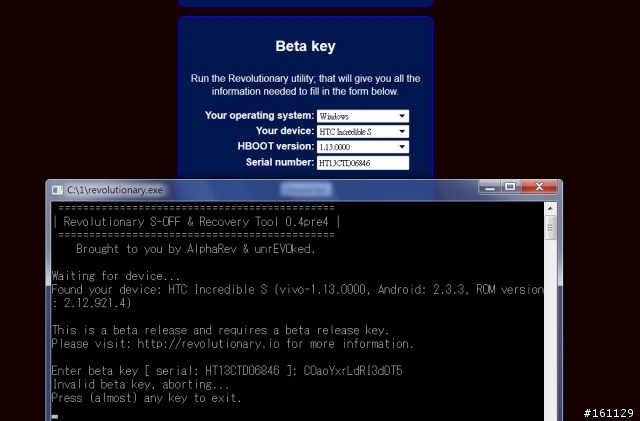Click 'Brought to you by AlphaRev & unrEVOked.' line
The height and width of the screenshot is (421, 640).
click(x=196, y=249)
